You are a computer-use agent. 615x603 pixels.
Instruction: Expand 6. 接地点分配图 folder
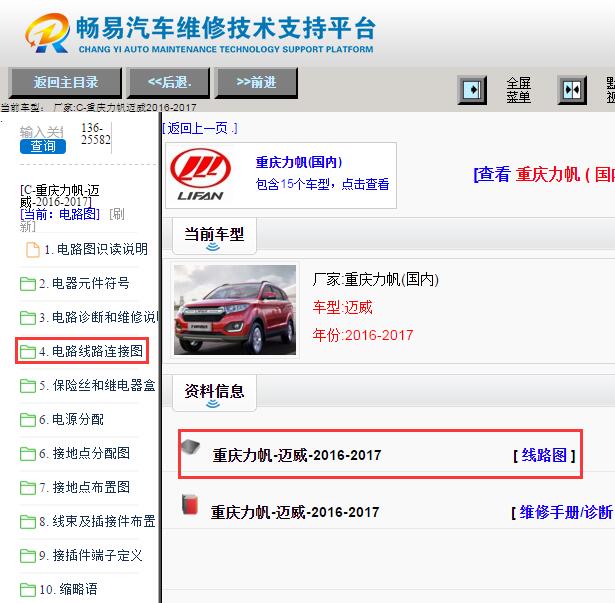(84, 453)
